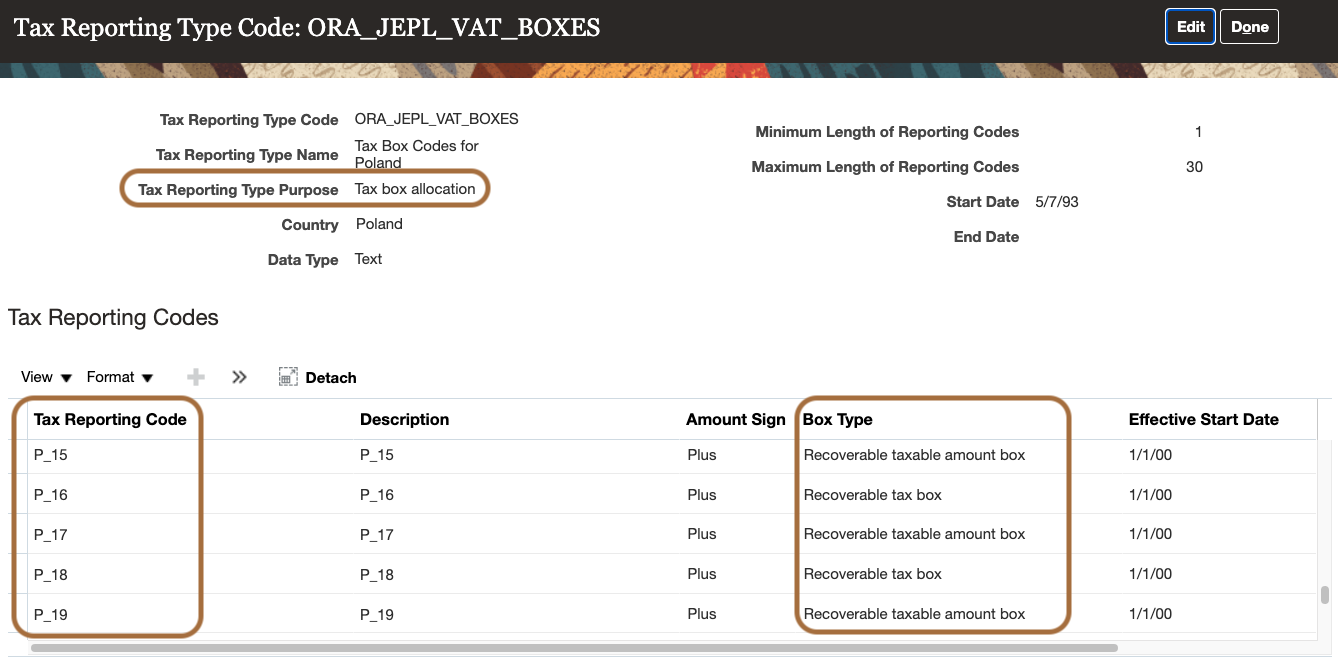
Task: Click the Edit button
Action: [1189, 26]
